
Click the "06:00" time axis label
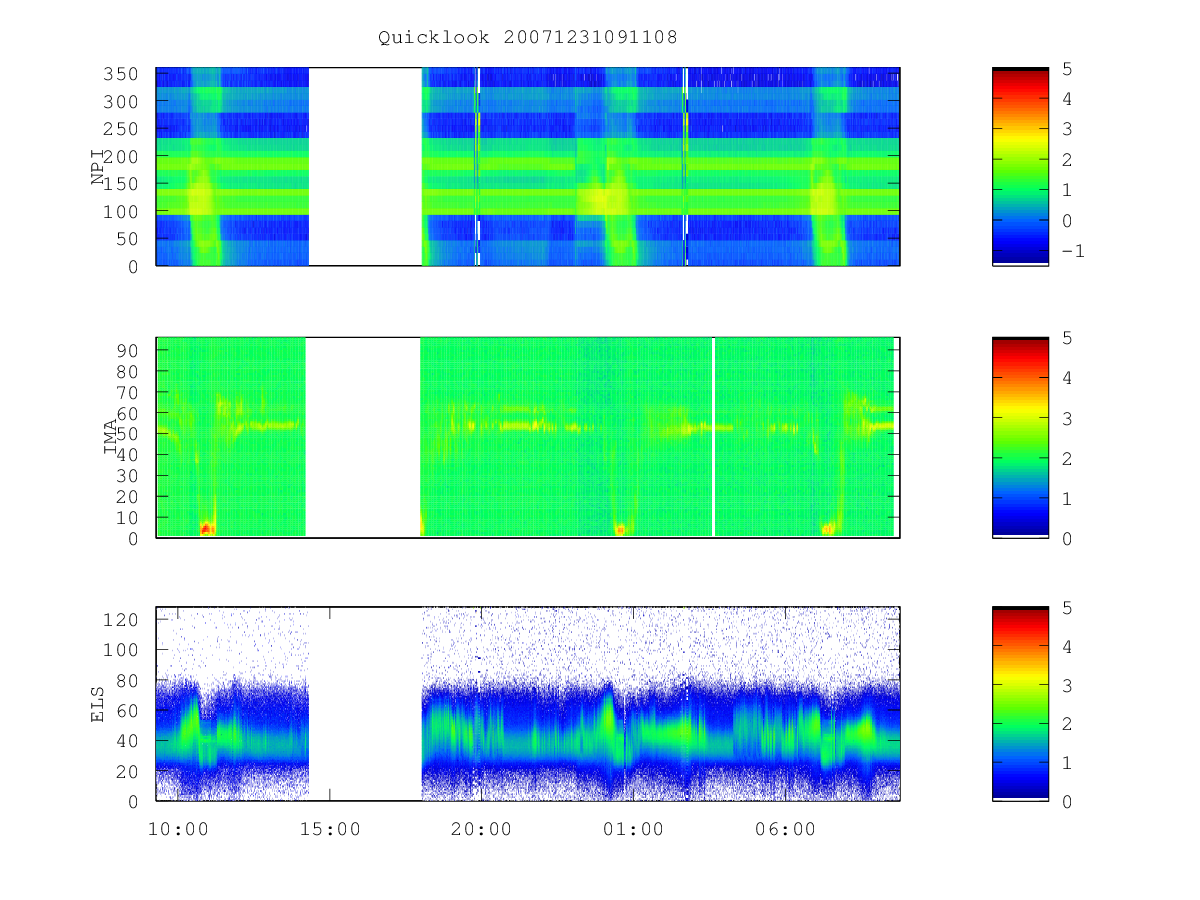pyautogui.click(x=786, y=830)
